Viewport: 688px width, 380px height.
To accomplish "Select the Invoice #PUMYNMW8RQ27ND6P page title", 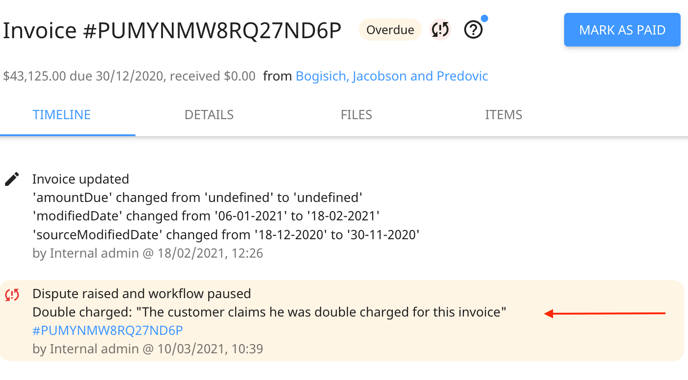I will coord(172,31).
